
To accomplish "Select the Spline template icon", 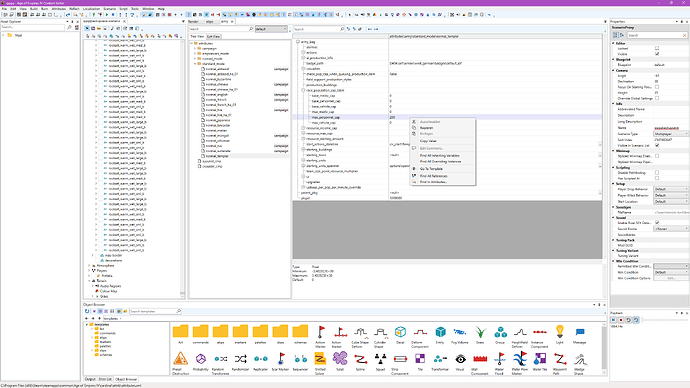I will (360, 359).
